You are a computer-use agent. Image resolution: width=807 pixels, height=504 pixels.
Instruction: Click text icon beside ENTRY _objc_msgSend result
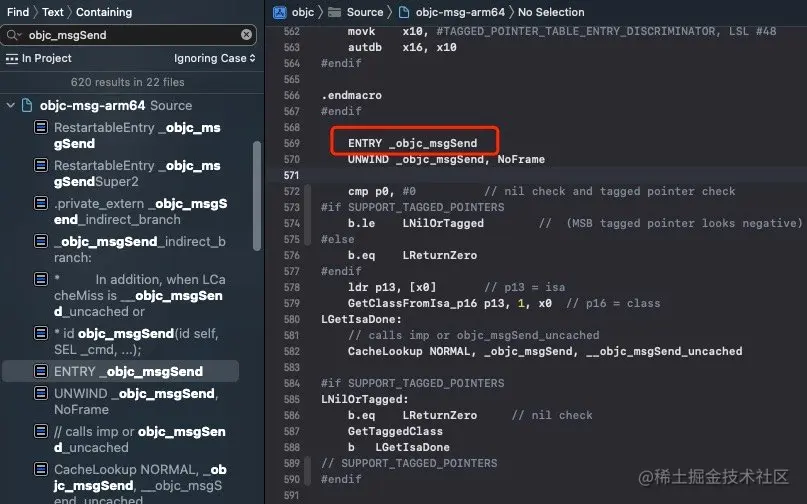click(41, 371)
